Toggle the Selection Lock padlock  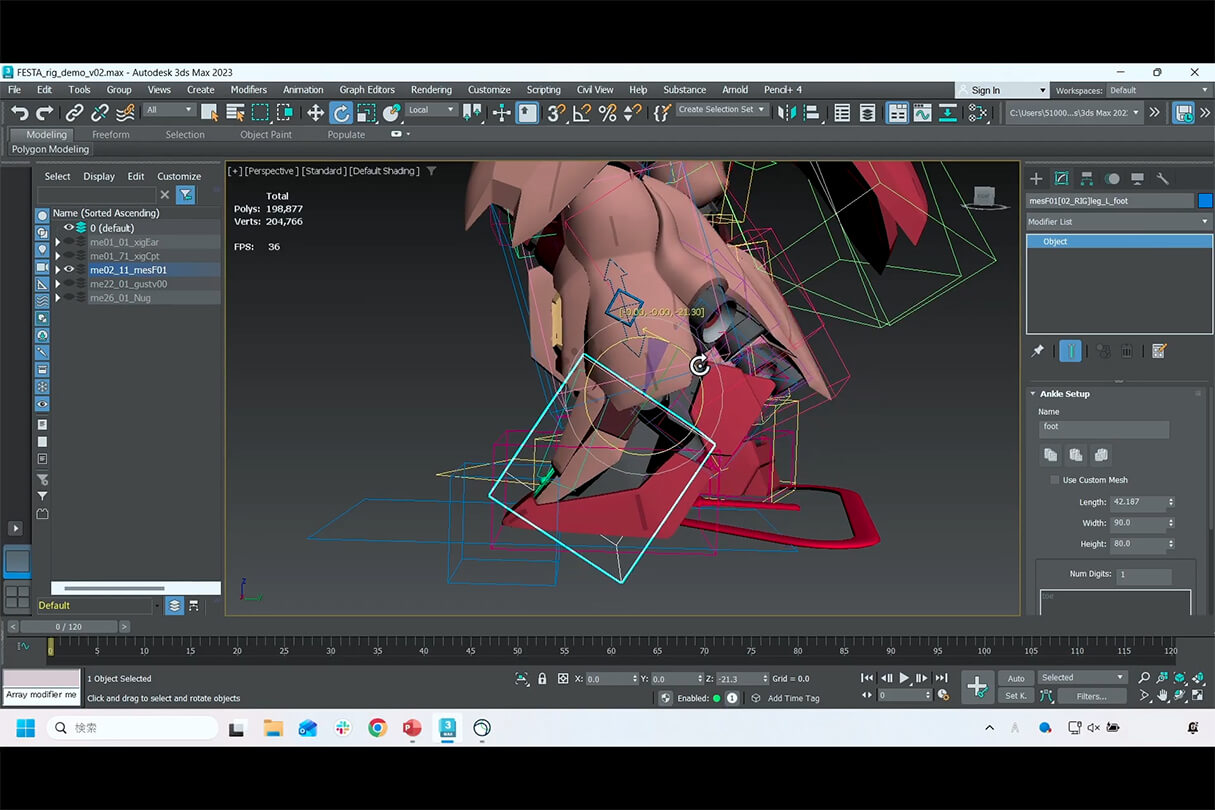(542, 678)
